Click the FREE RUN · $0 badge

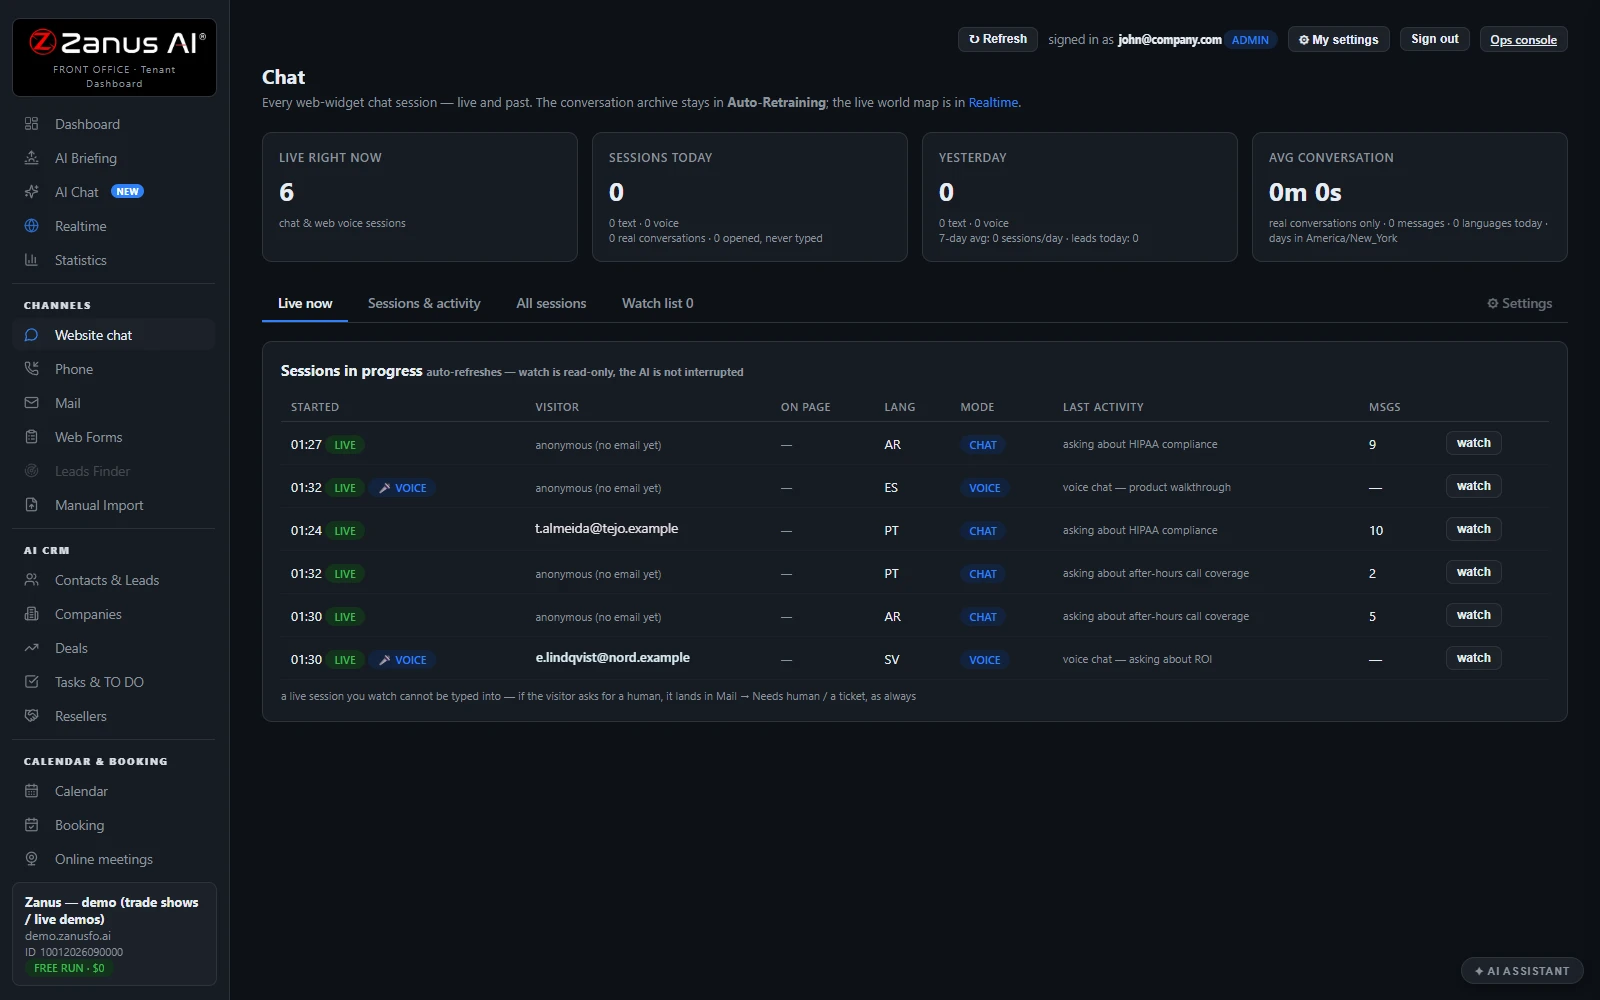pyautogui.click(x=69, y=968)
